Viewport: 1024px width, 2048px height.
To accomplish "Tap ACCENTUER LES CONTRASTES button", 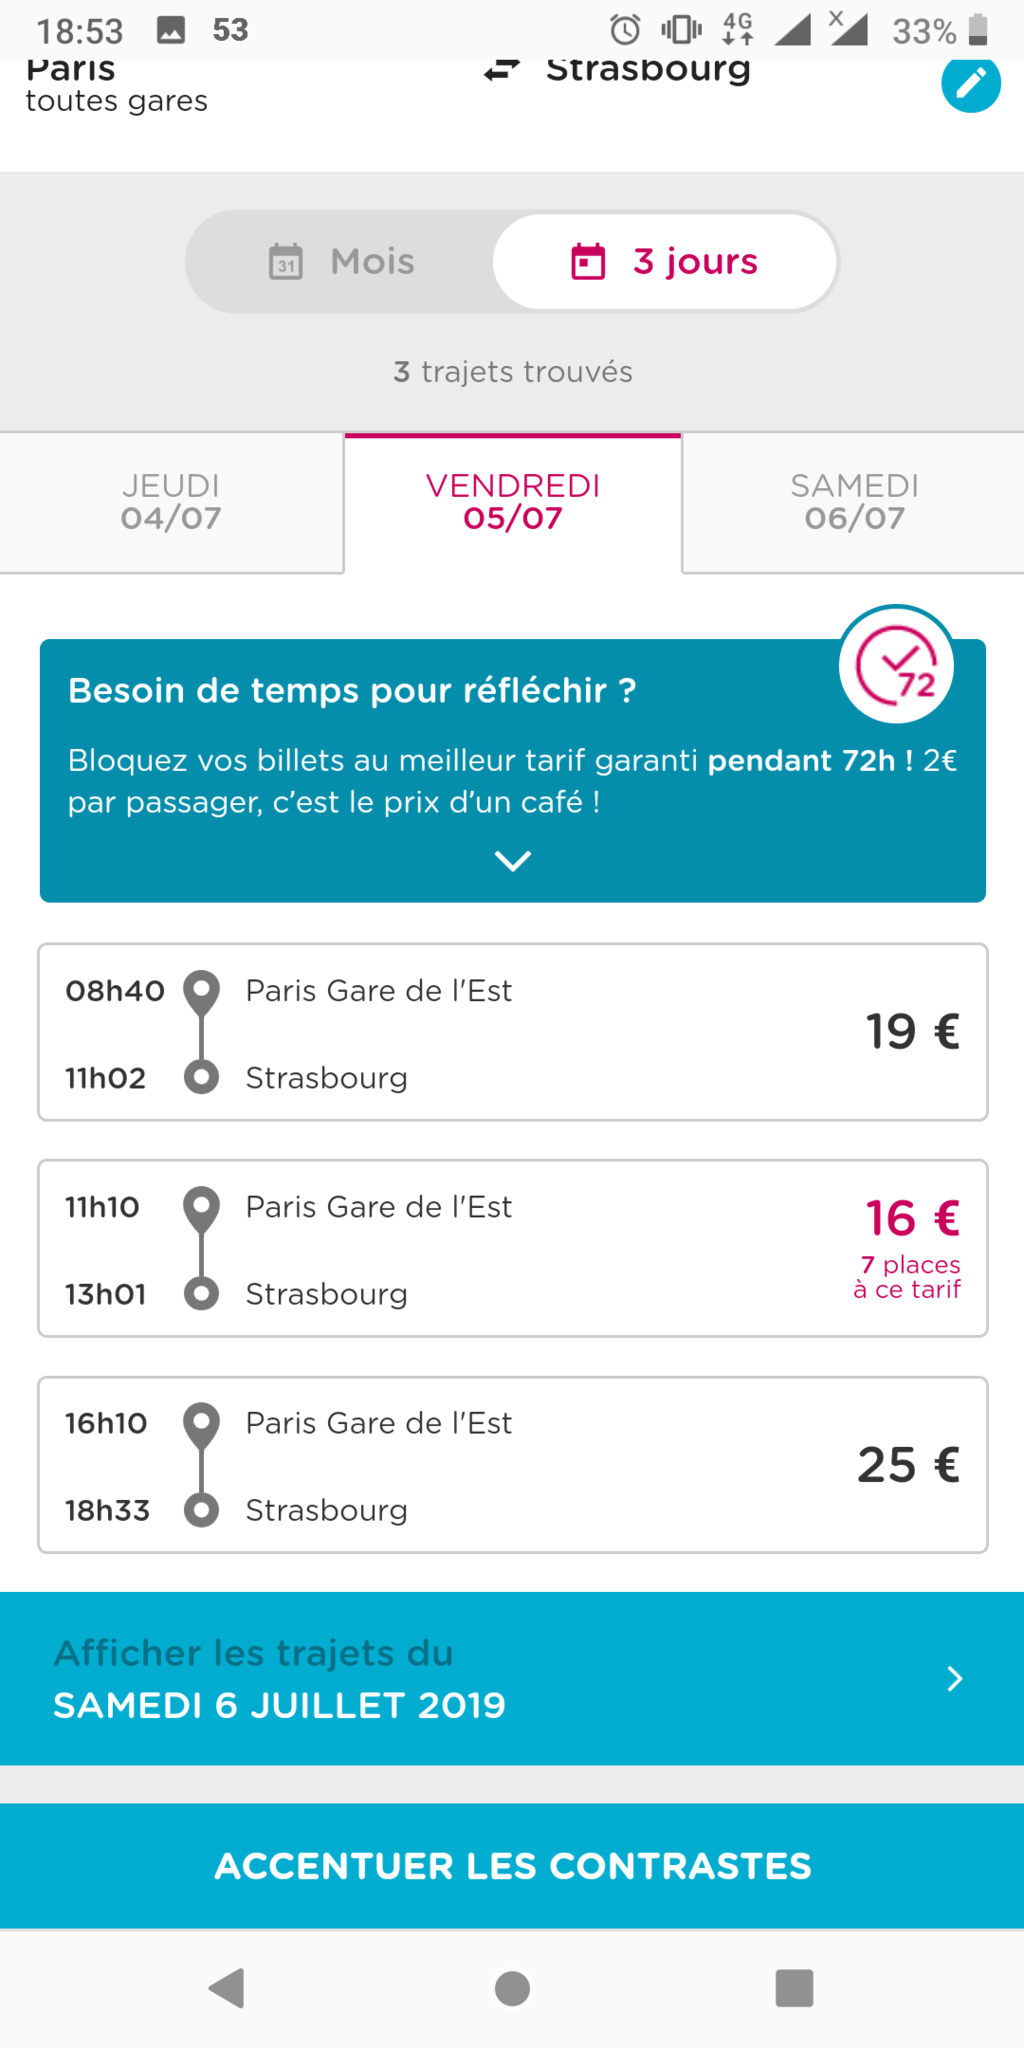I will (512, 1866).
